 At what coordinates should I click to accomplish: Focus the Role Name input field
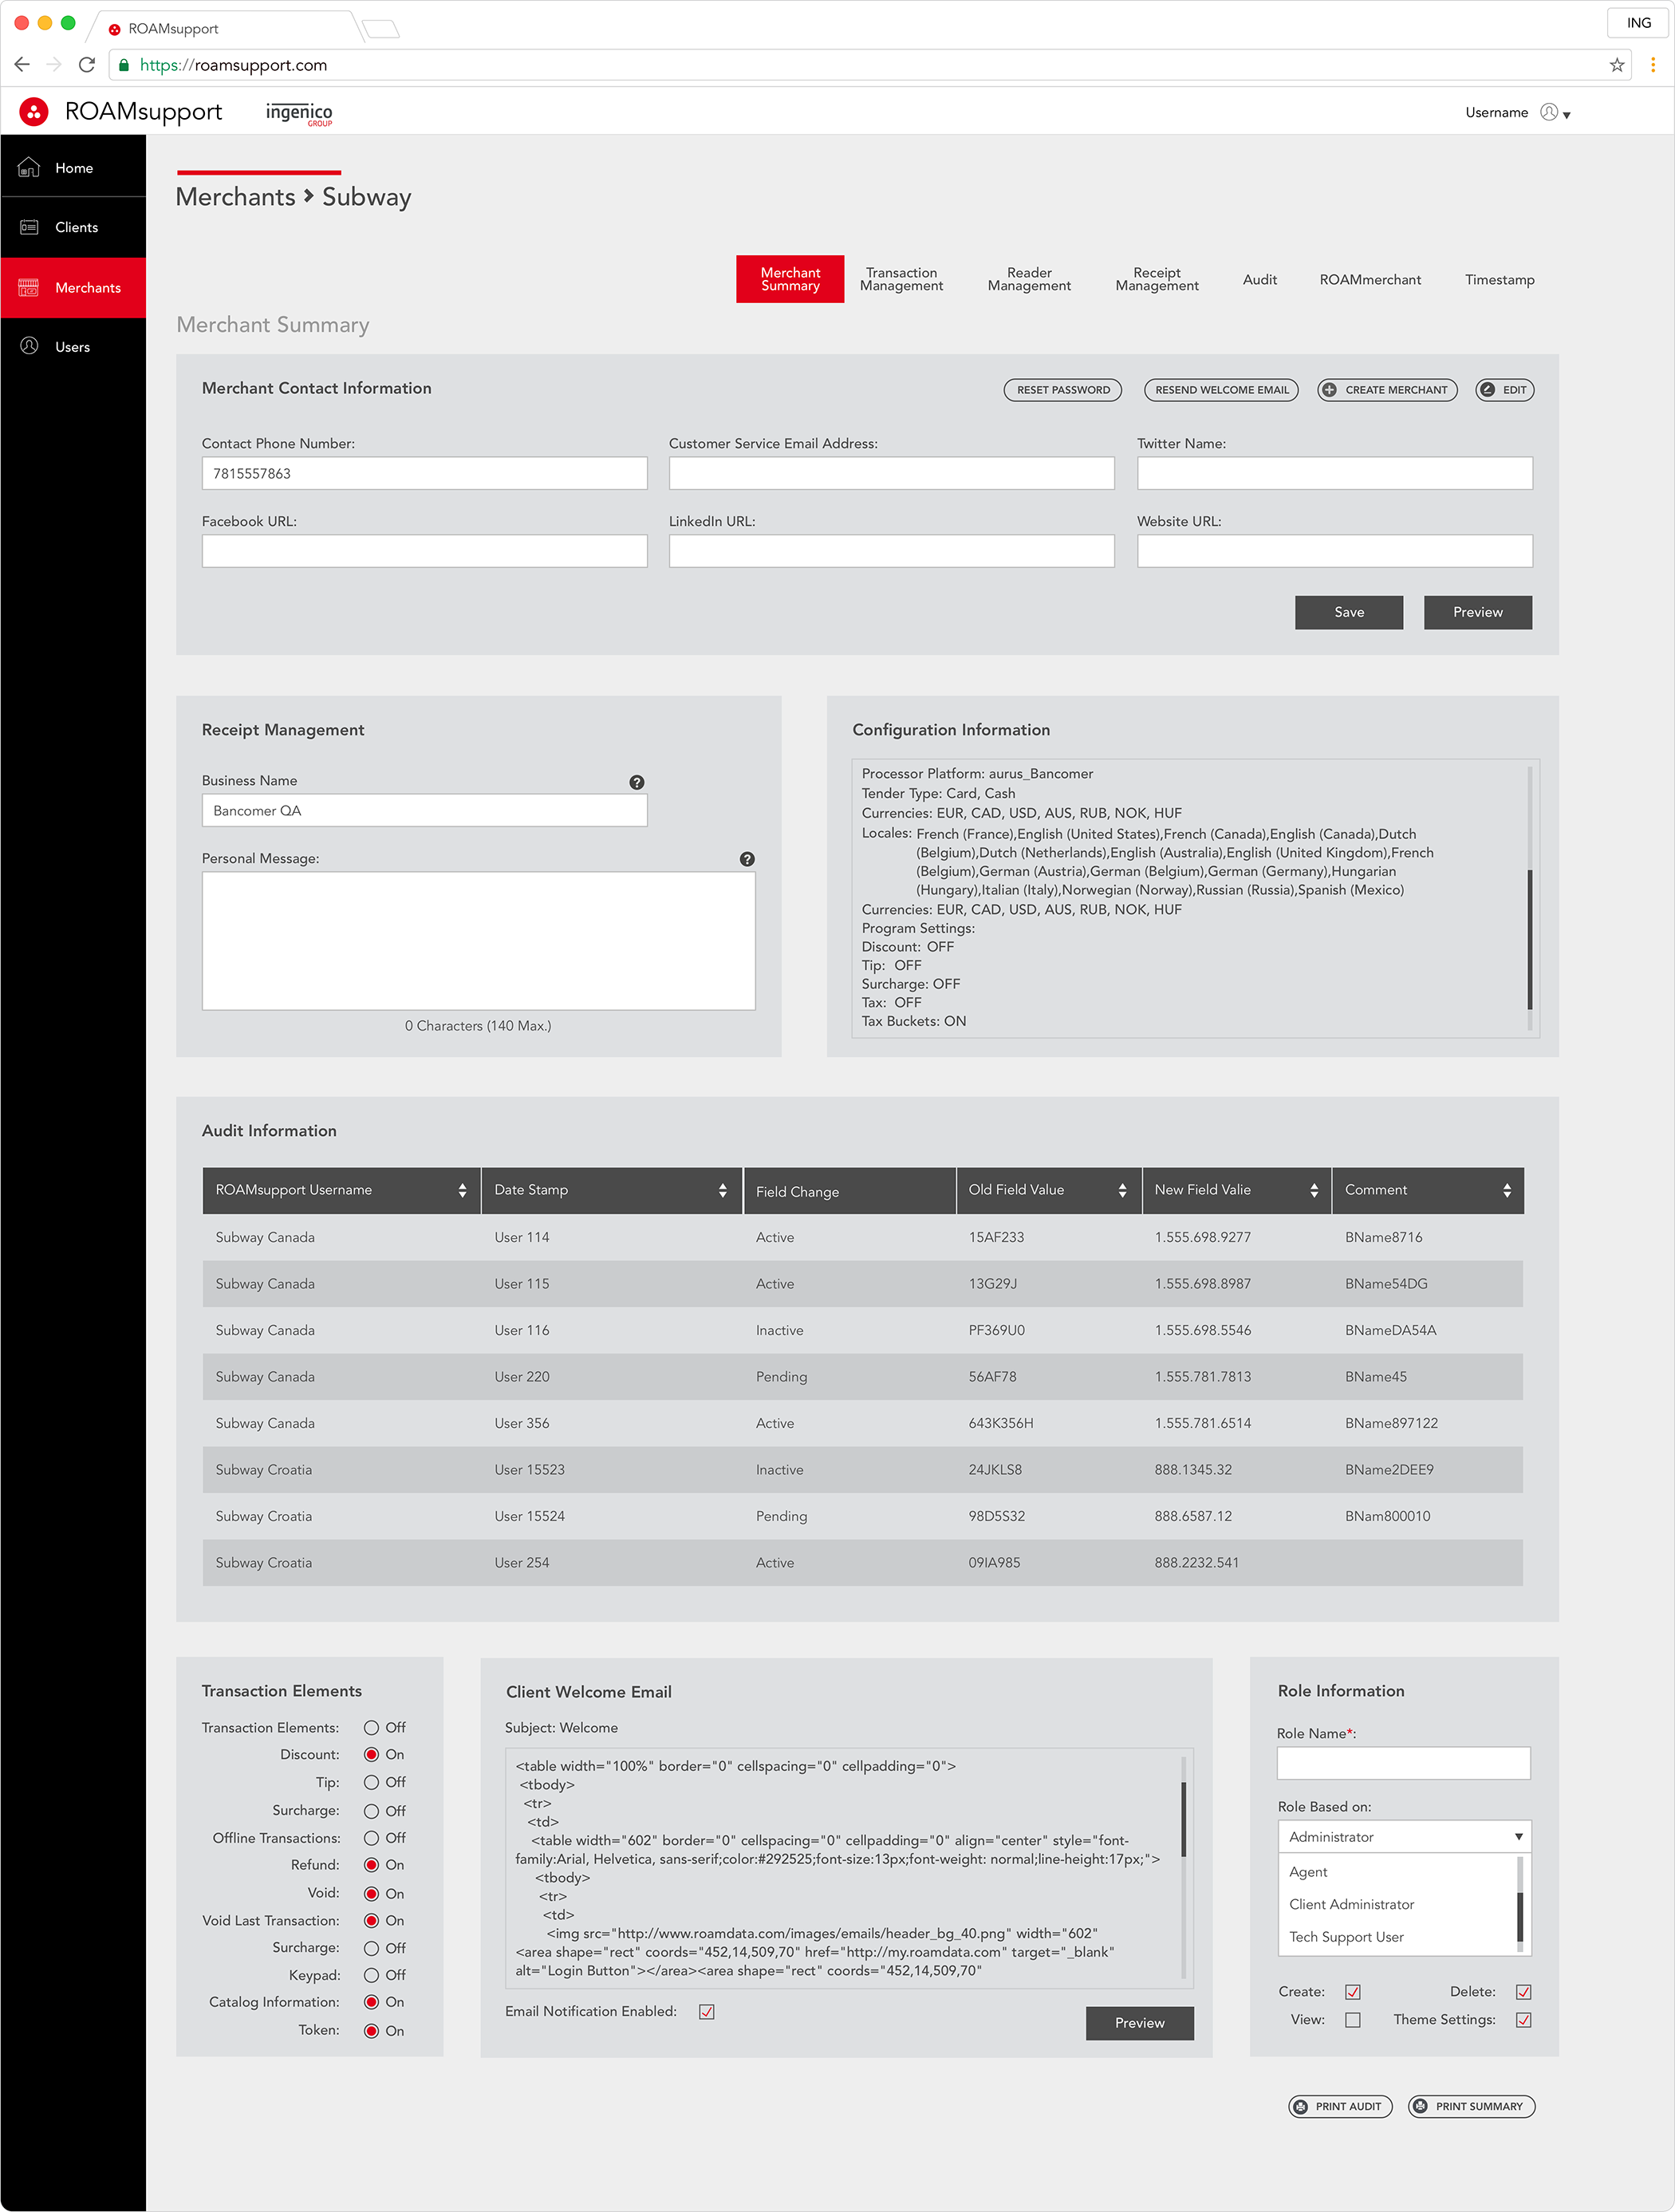pyautogui.click(x=1404, y=1763)
